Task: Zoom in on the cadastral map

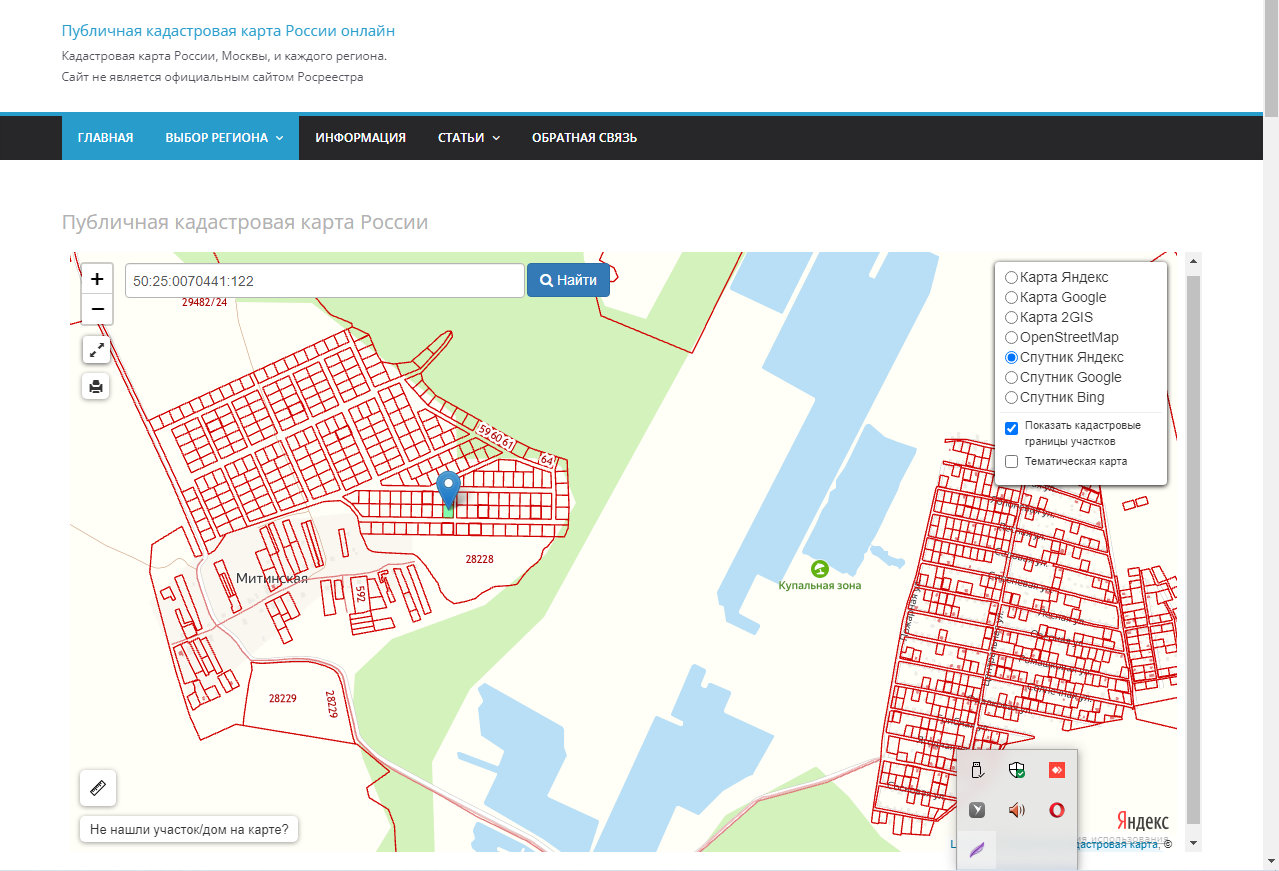Action: [x=97, y=279]
